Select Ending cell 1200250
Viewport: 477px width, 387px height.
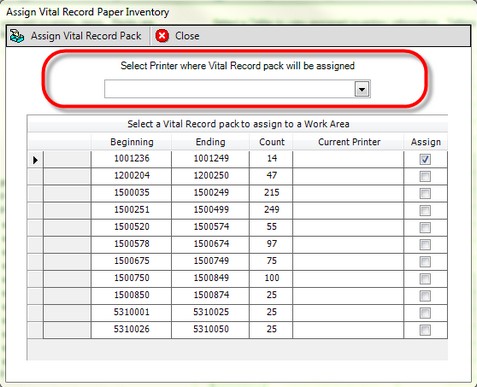[211, 175]
